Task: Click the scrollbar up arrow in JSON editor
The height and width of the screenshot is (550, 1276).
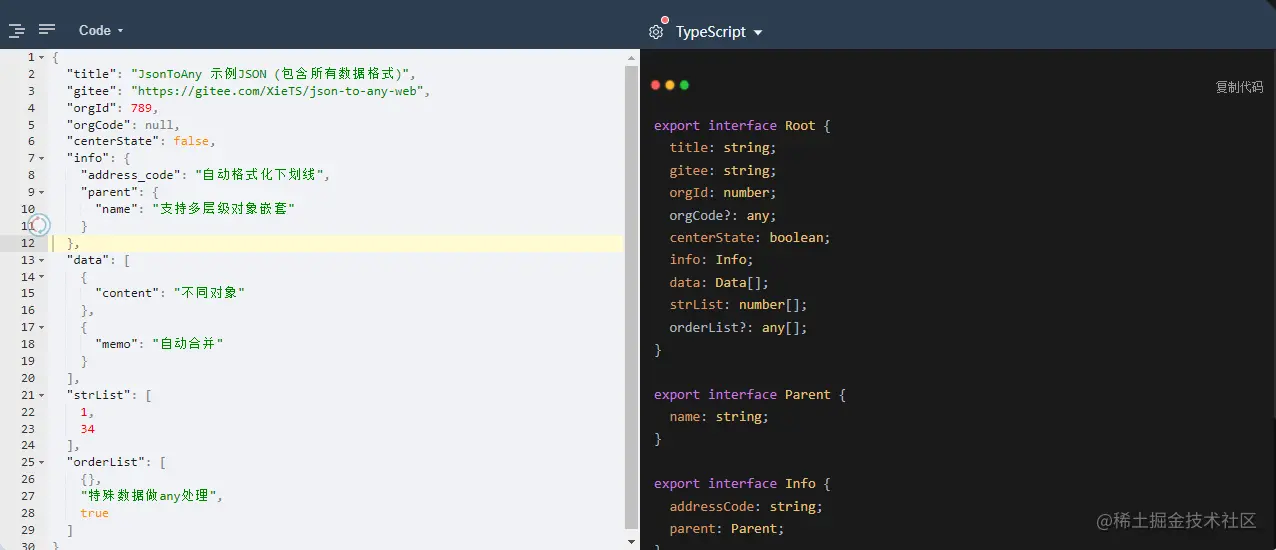Action: click(631, 57)
